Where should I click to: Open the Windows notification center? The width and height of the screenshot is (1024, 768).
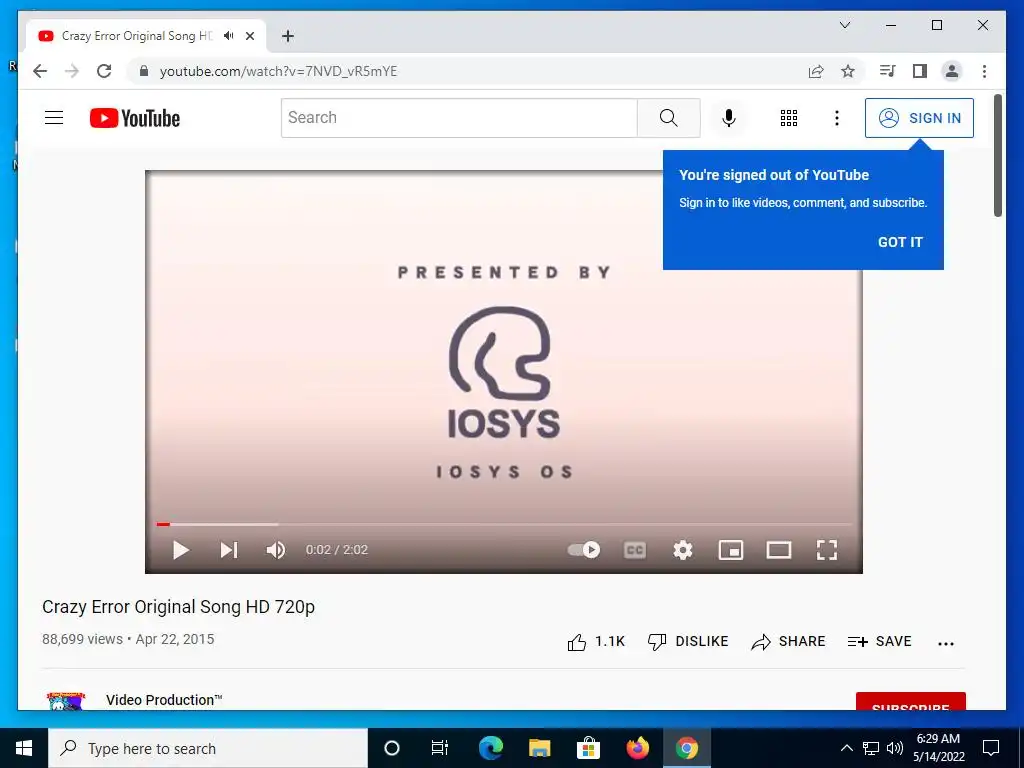click(991, 748)
